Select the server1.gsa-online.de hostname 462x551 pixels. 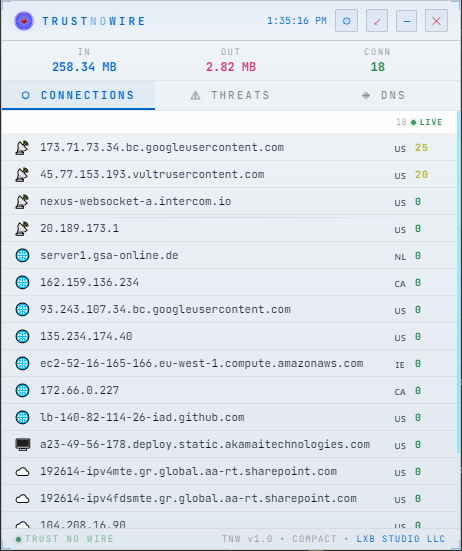tap(109, 255)
